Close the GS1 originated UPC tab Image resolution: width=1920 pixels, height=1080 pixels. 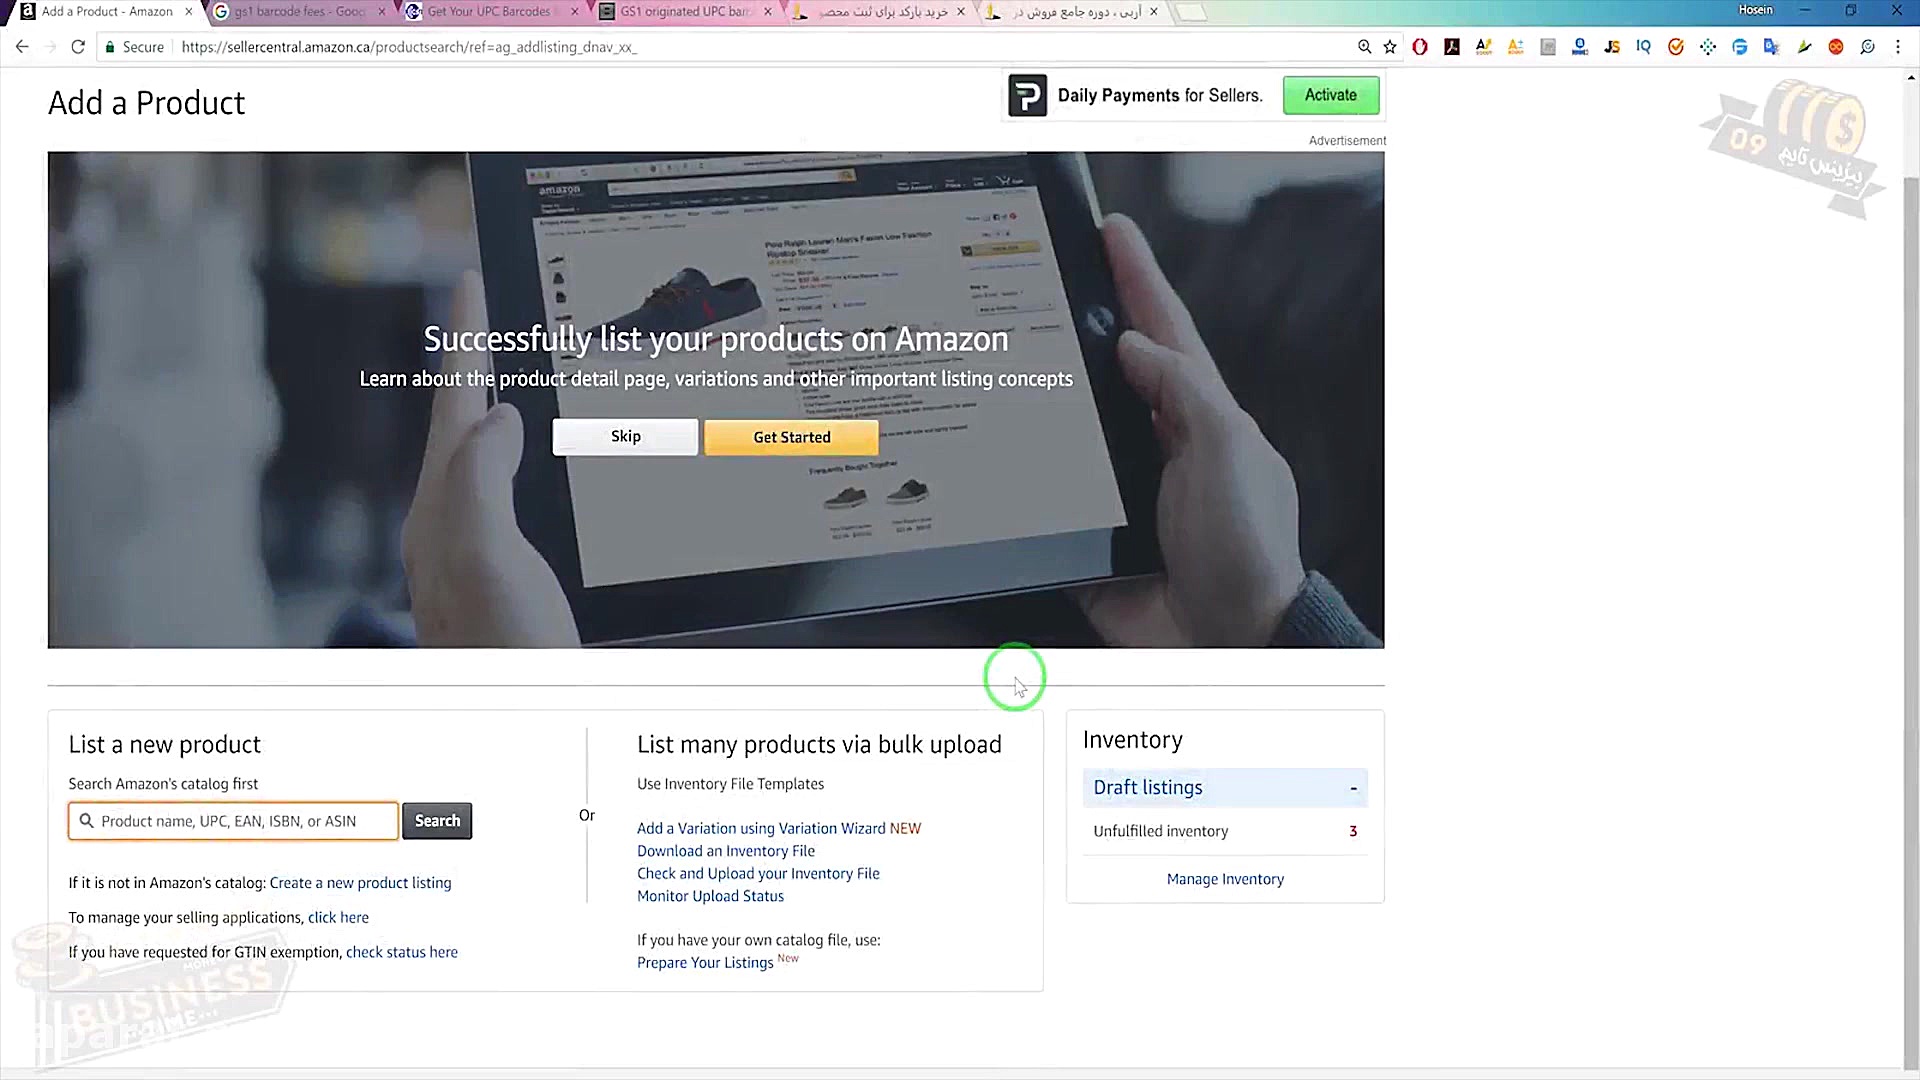[x=768, y=12]
